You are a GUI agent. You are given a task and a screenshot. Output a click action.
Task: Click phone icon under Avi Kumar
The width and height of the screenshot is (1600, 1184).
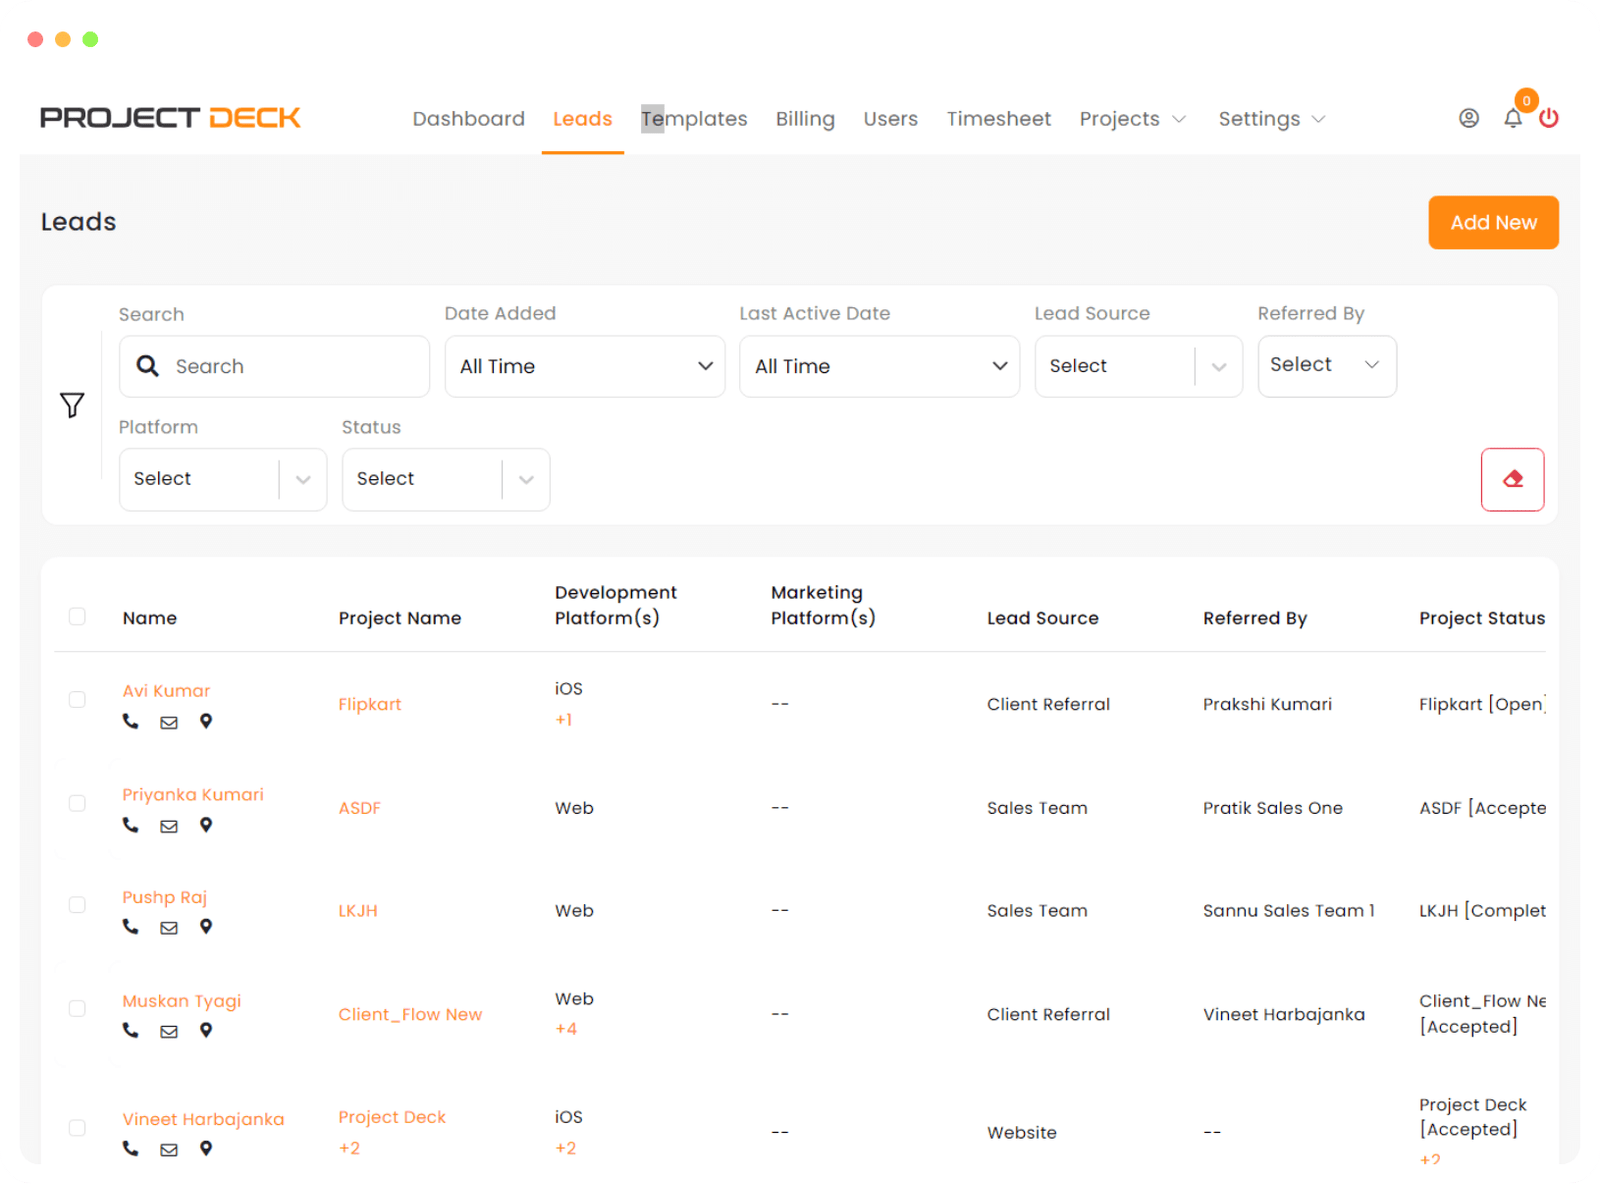[x=131, y=721]
